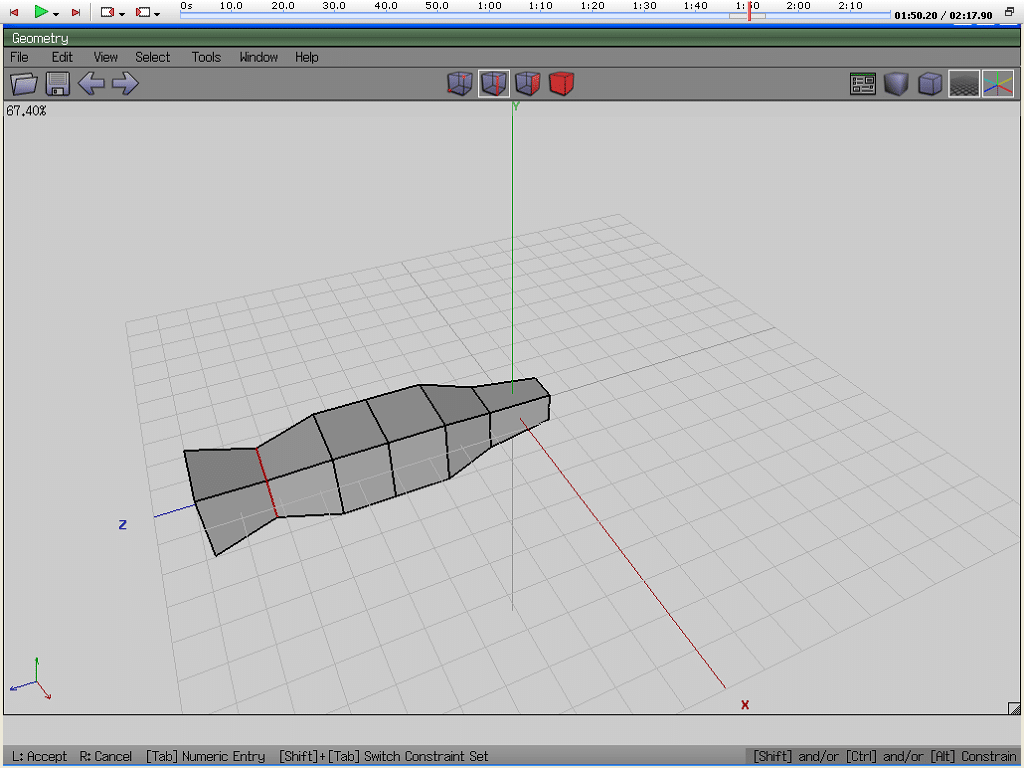Toggle ground grid plane display
Screen dimensions: 1024x768
(963, 84)
